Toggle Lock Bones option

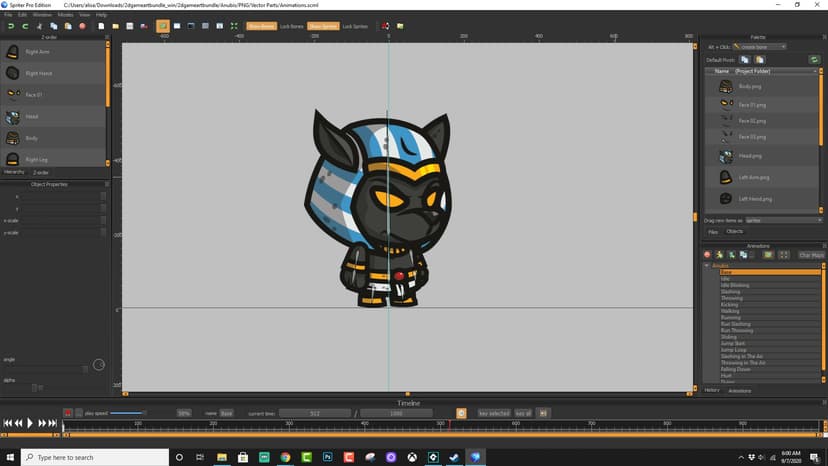pos(291,26)
